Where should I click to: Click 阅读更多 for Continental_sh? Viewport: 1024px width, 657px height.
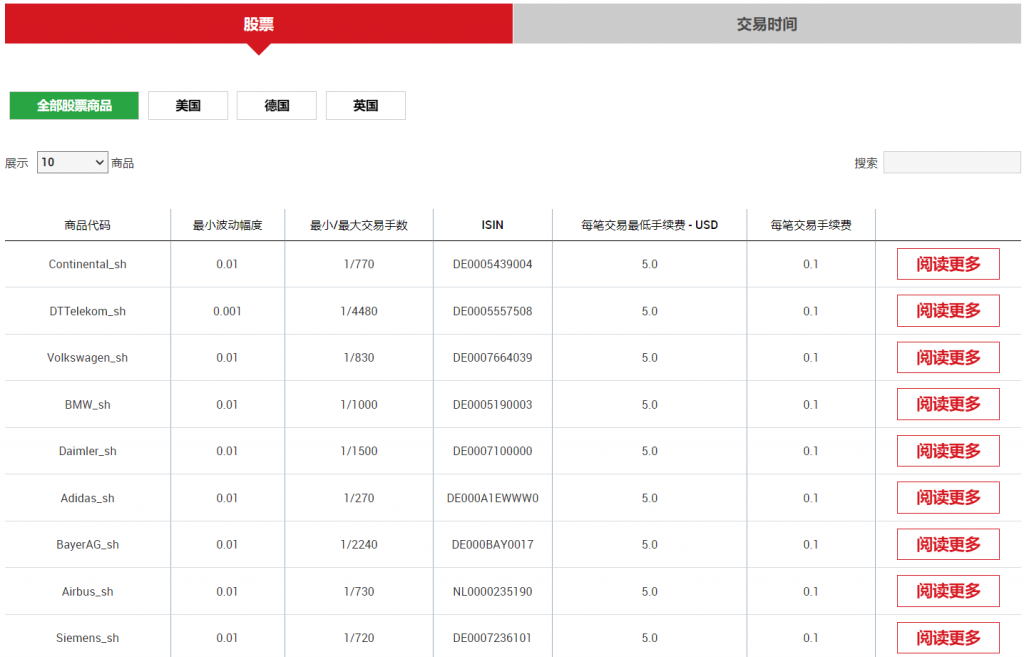948,264
